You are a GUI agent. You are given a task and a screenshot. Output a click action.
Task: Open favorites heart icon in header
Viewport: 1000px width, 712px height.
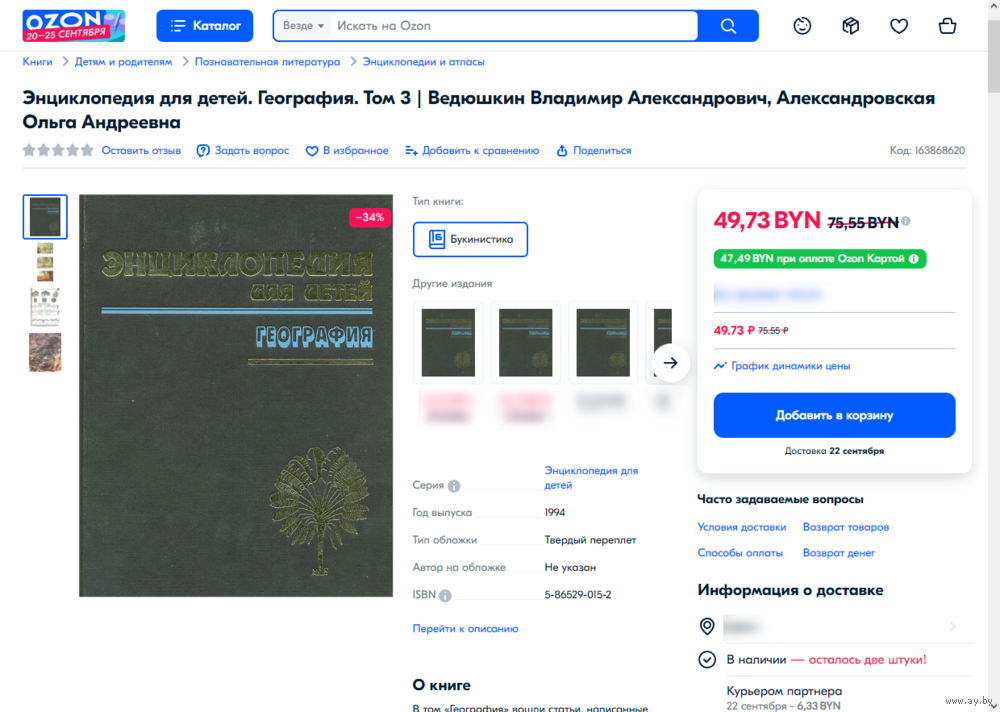[x=899, y=26]
